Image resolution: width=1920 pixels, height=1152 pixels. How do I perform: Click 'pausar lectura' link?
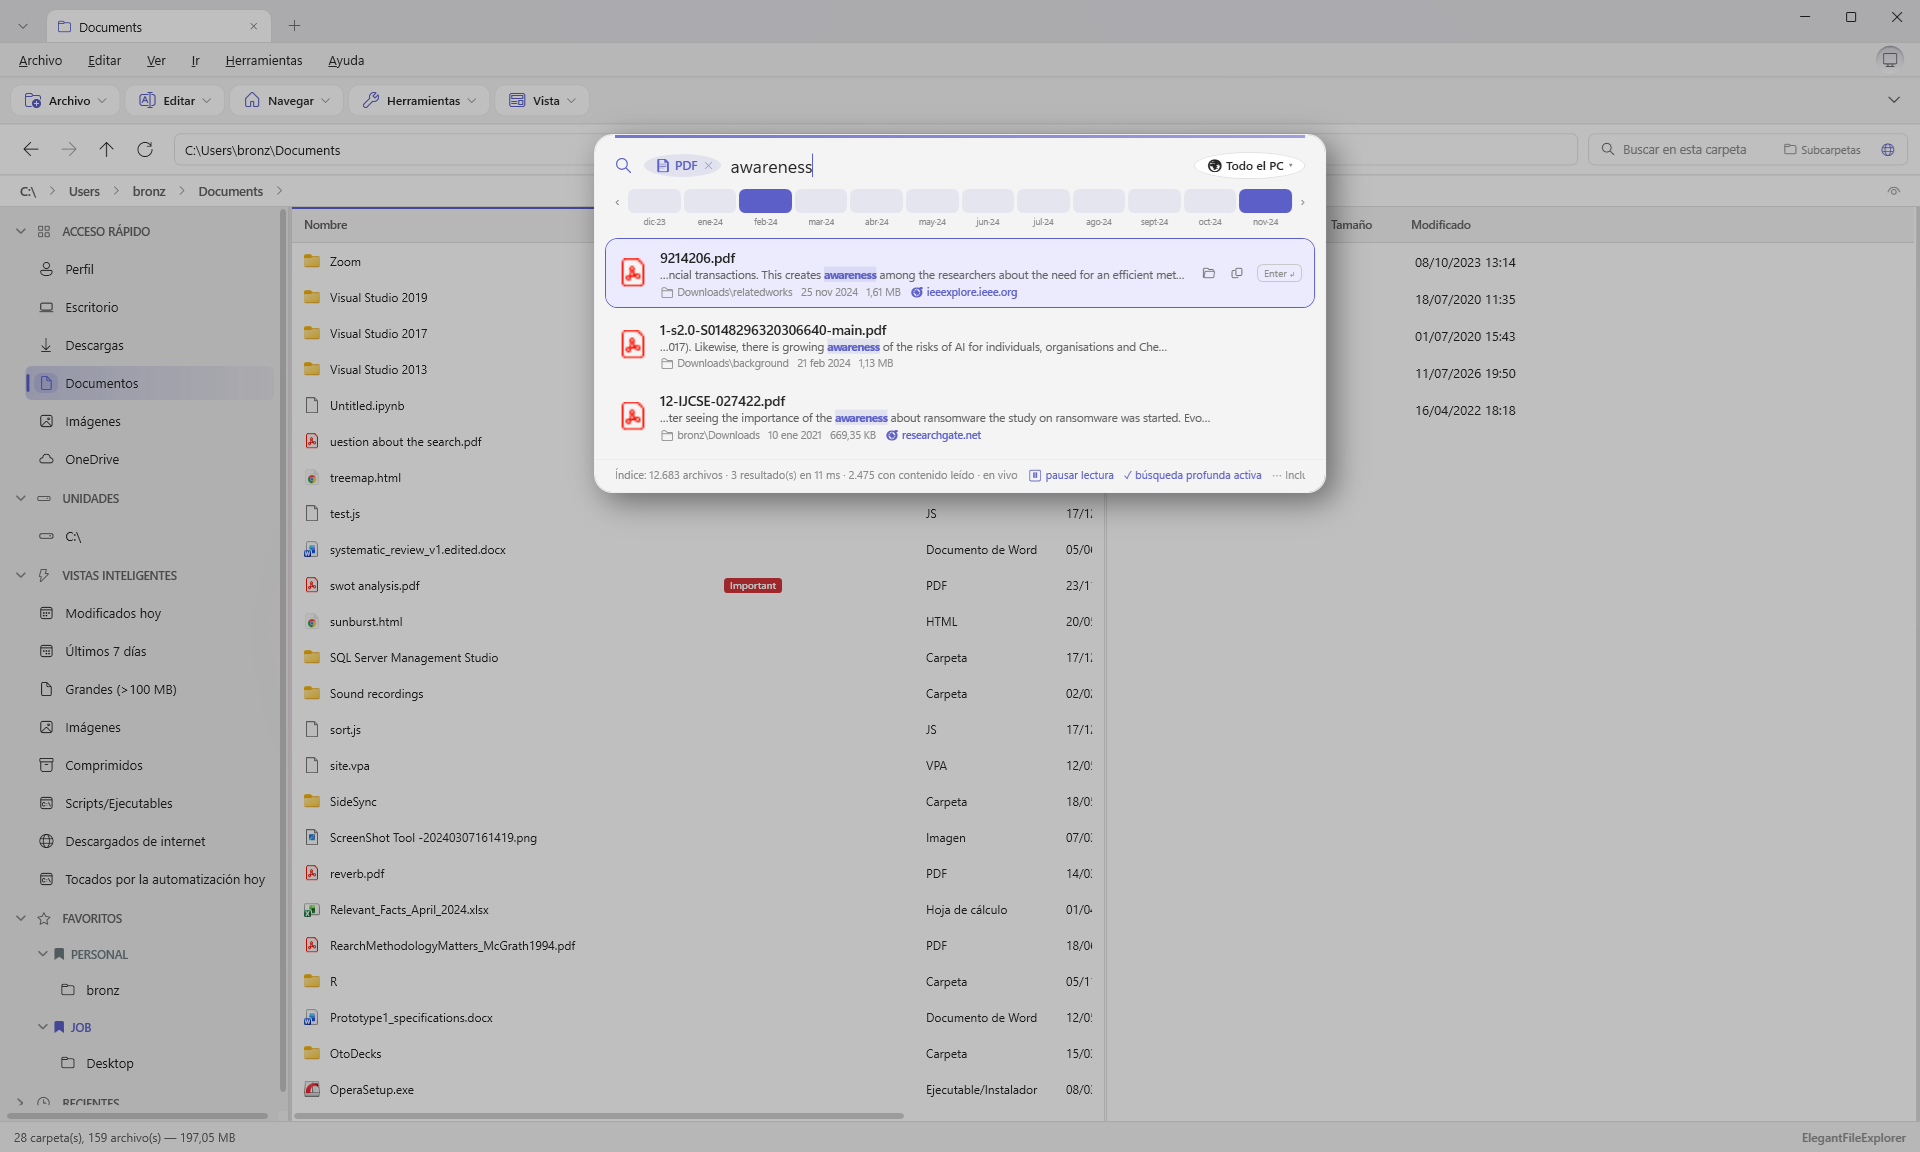1071,475
